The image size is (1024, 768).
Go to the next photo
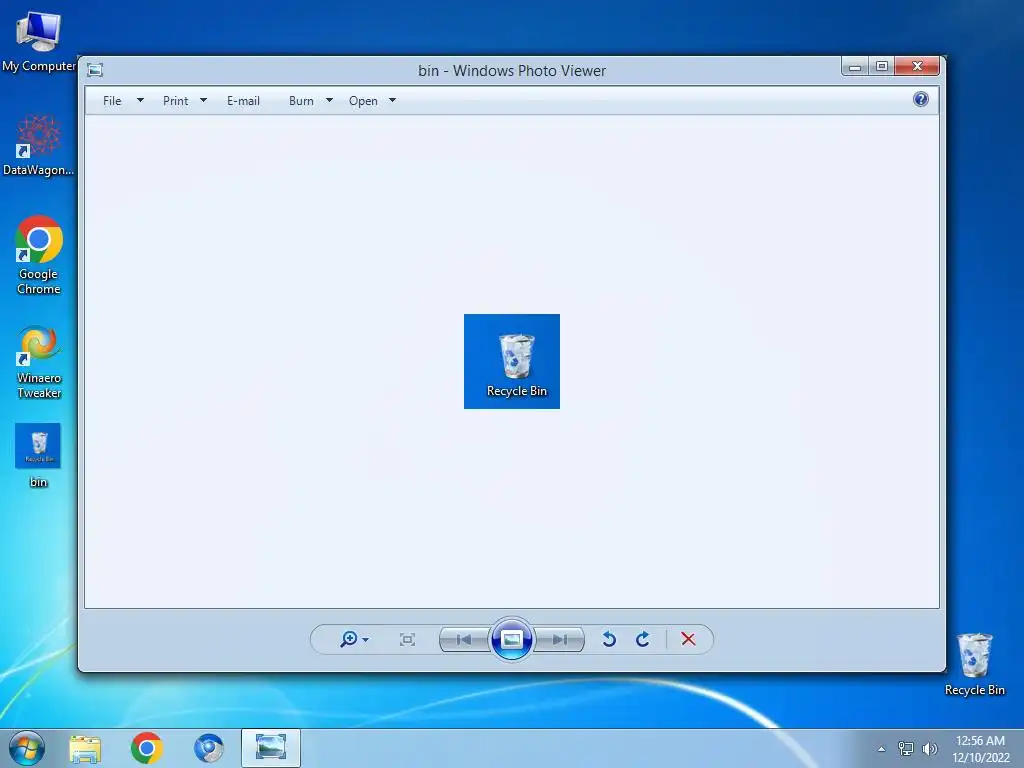point(559,639)
